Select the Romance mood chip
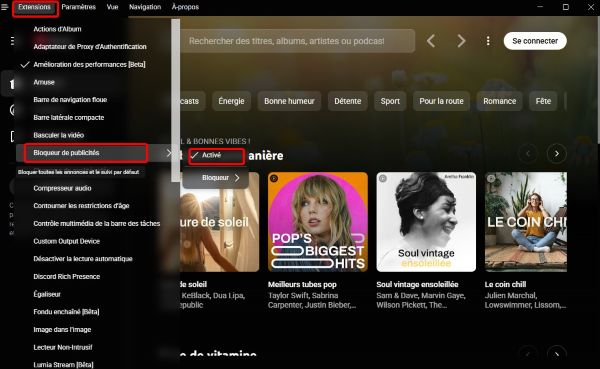Image resolution: width=600 pixels, height=369 pixels. pyautogui.click(x=499, y=101)
